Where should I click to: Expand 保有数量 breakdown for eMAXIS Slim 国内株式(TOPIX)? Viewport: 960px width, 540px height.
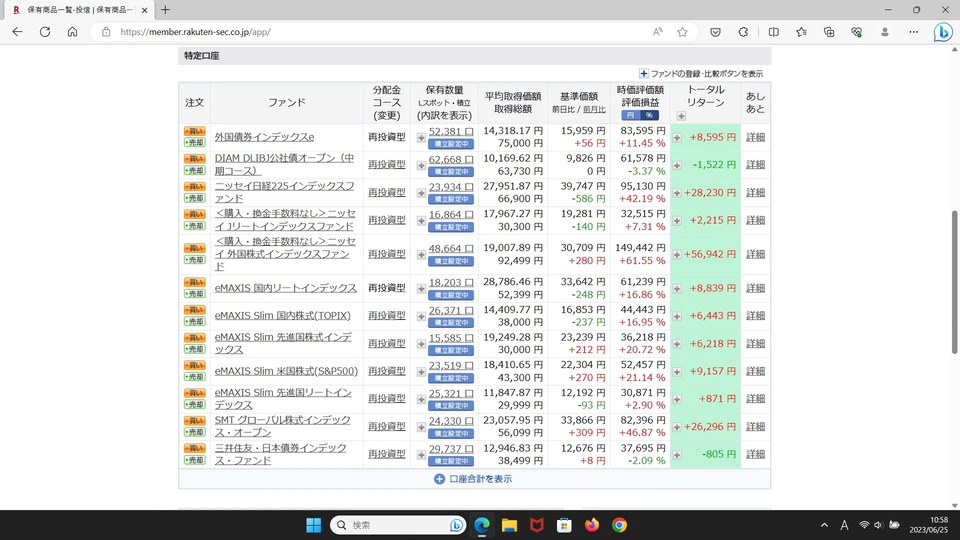tap(421, 317)
